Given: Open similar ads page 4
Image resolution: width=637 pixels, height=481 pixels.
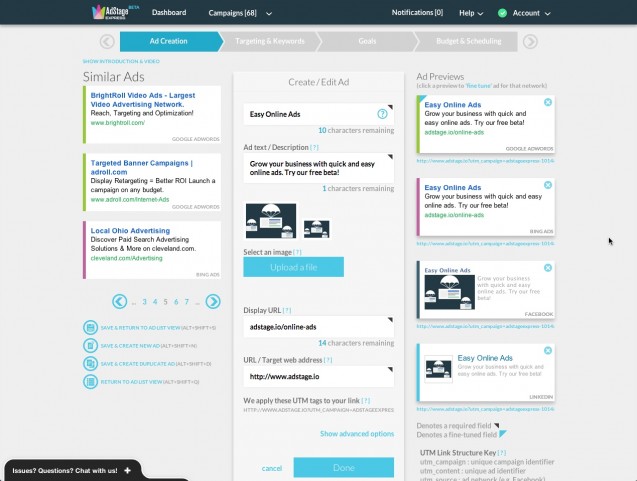Looking at the screenshot, I should coord(155,302).
